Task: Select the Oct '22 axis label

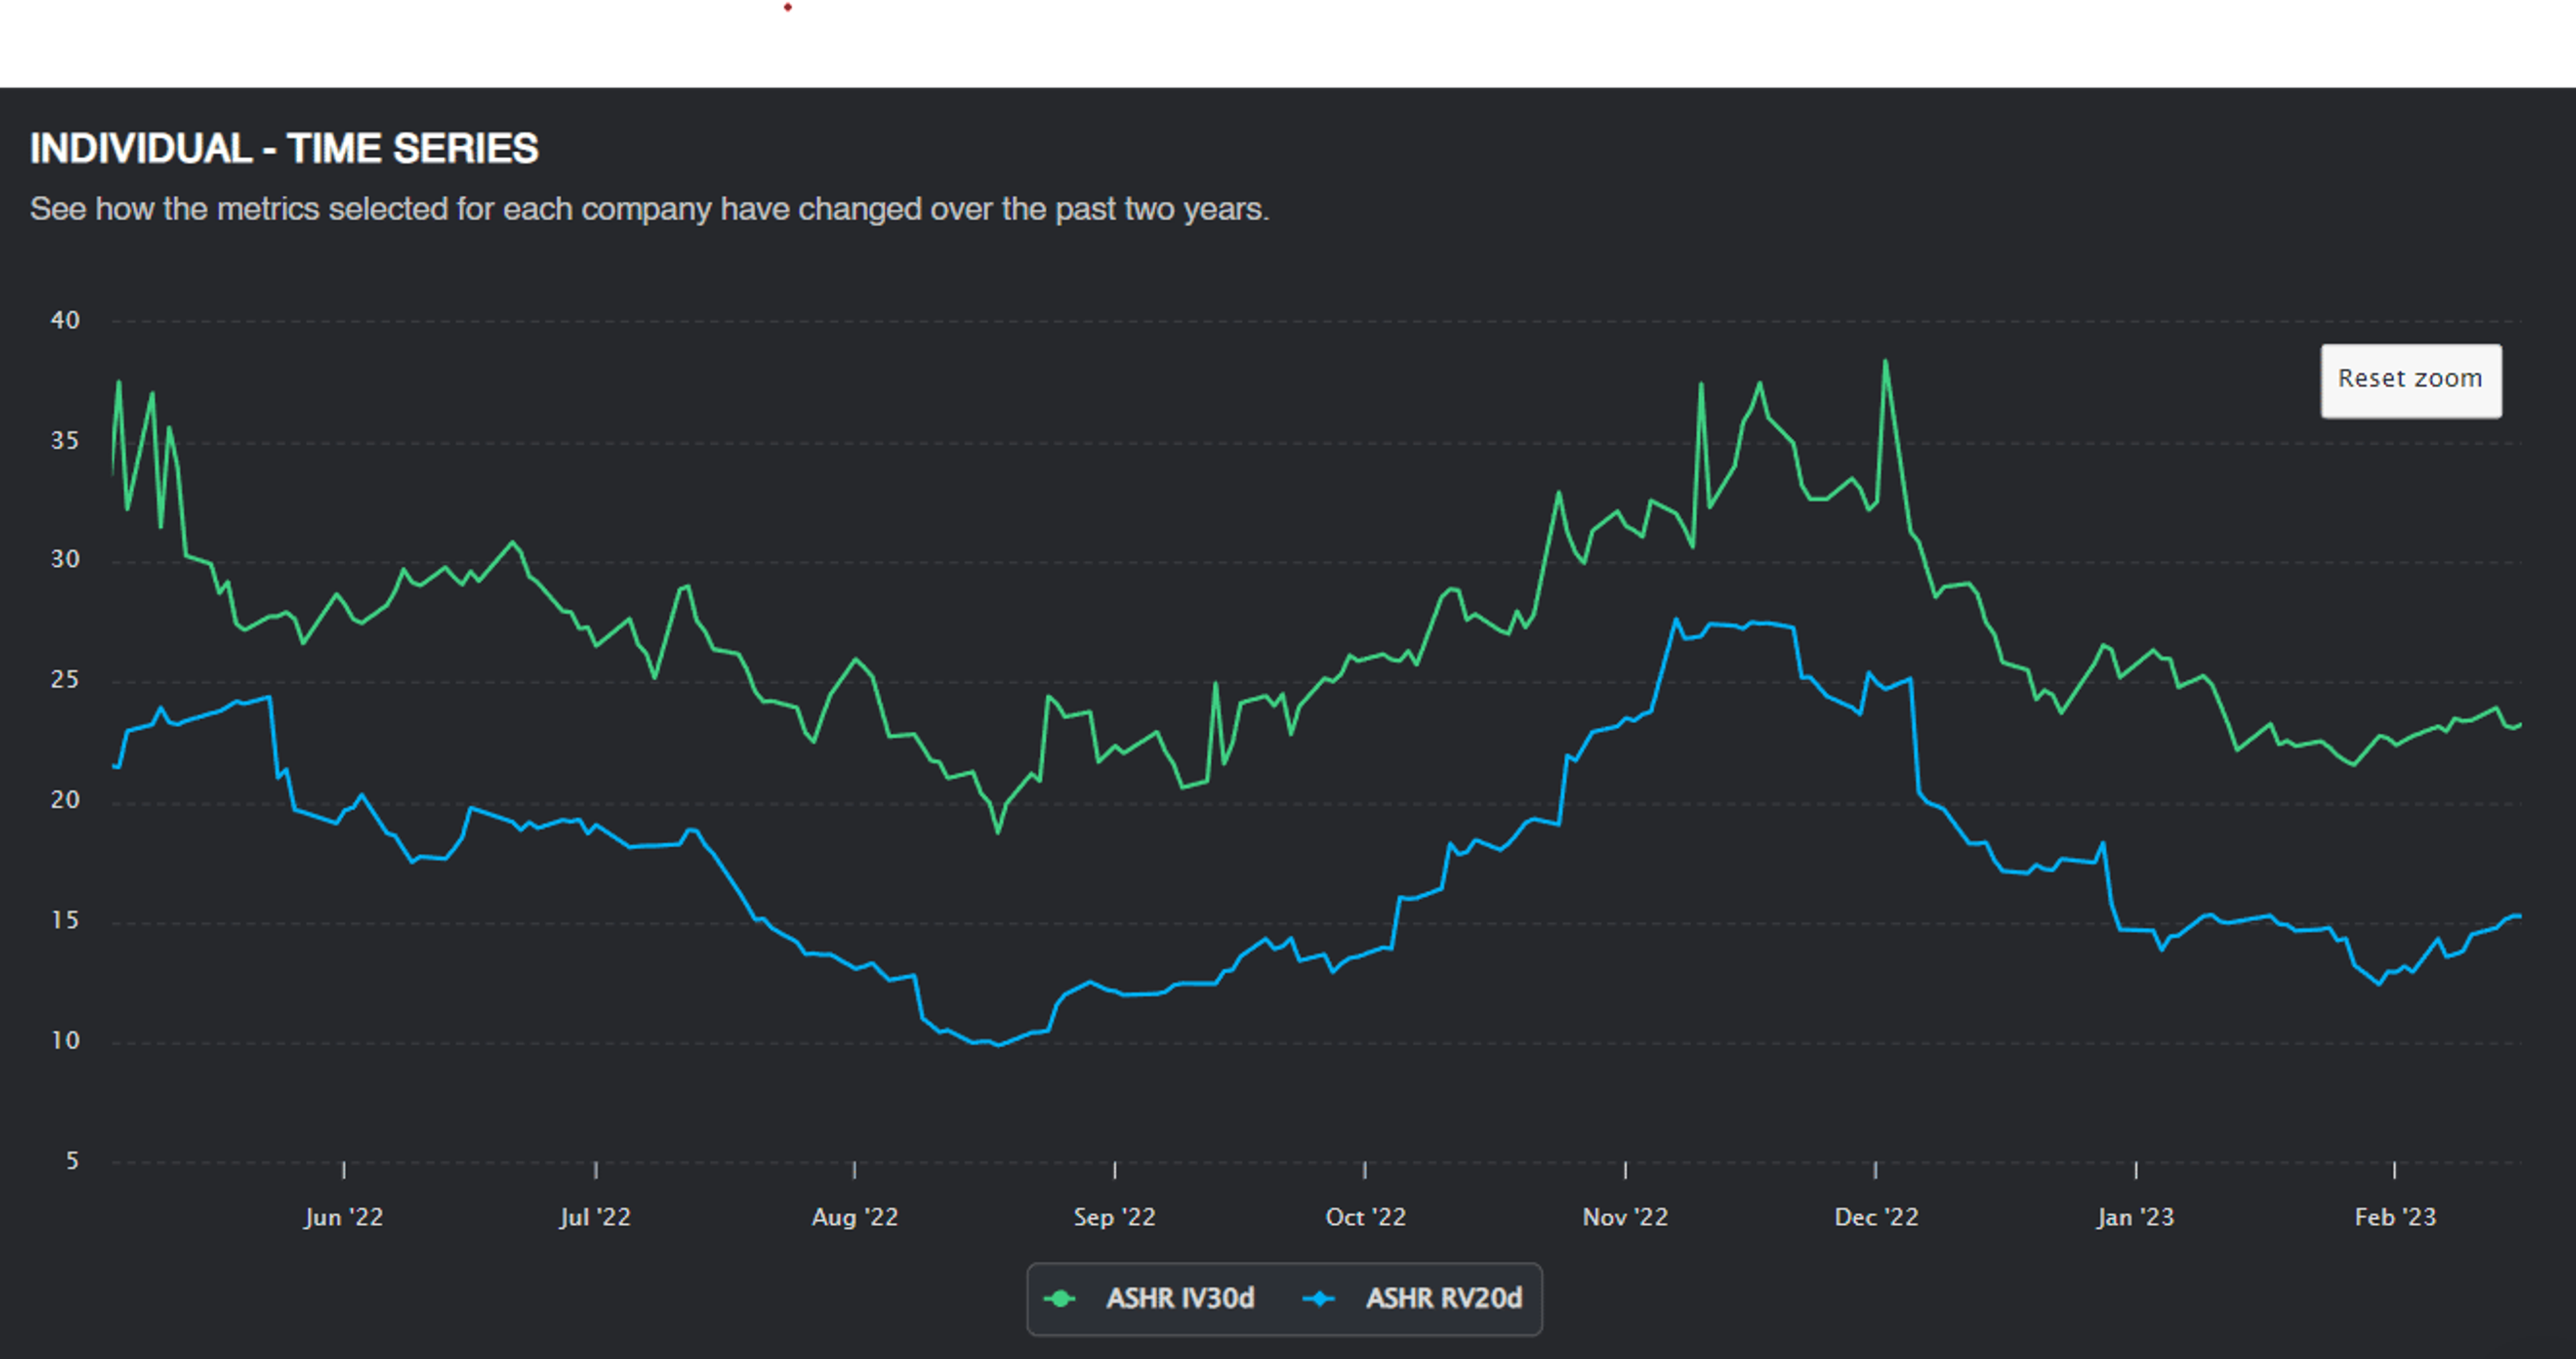Action: 1365,1217
